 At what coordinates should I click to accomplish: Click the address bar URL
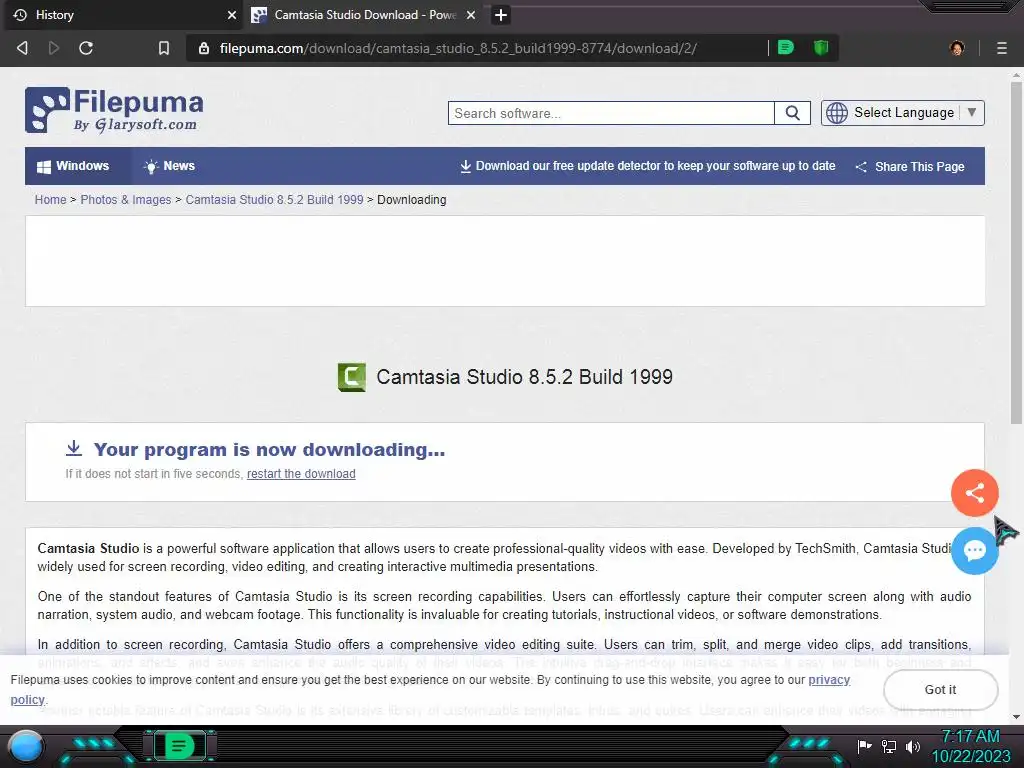tap(458, 48)
